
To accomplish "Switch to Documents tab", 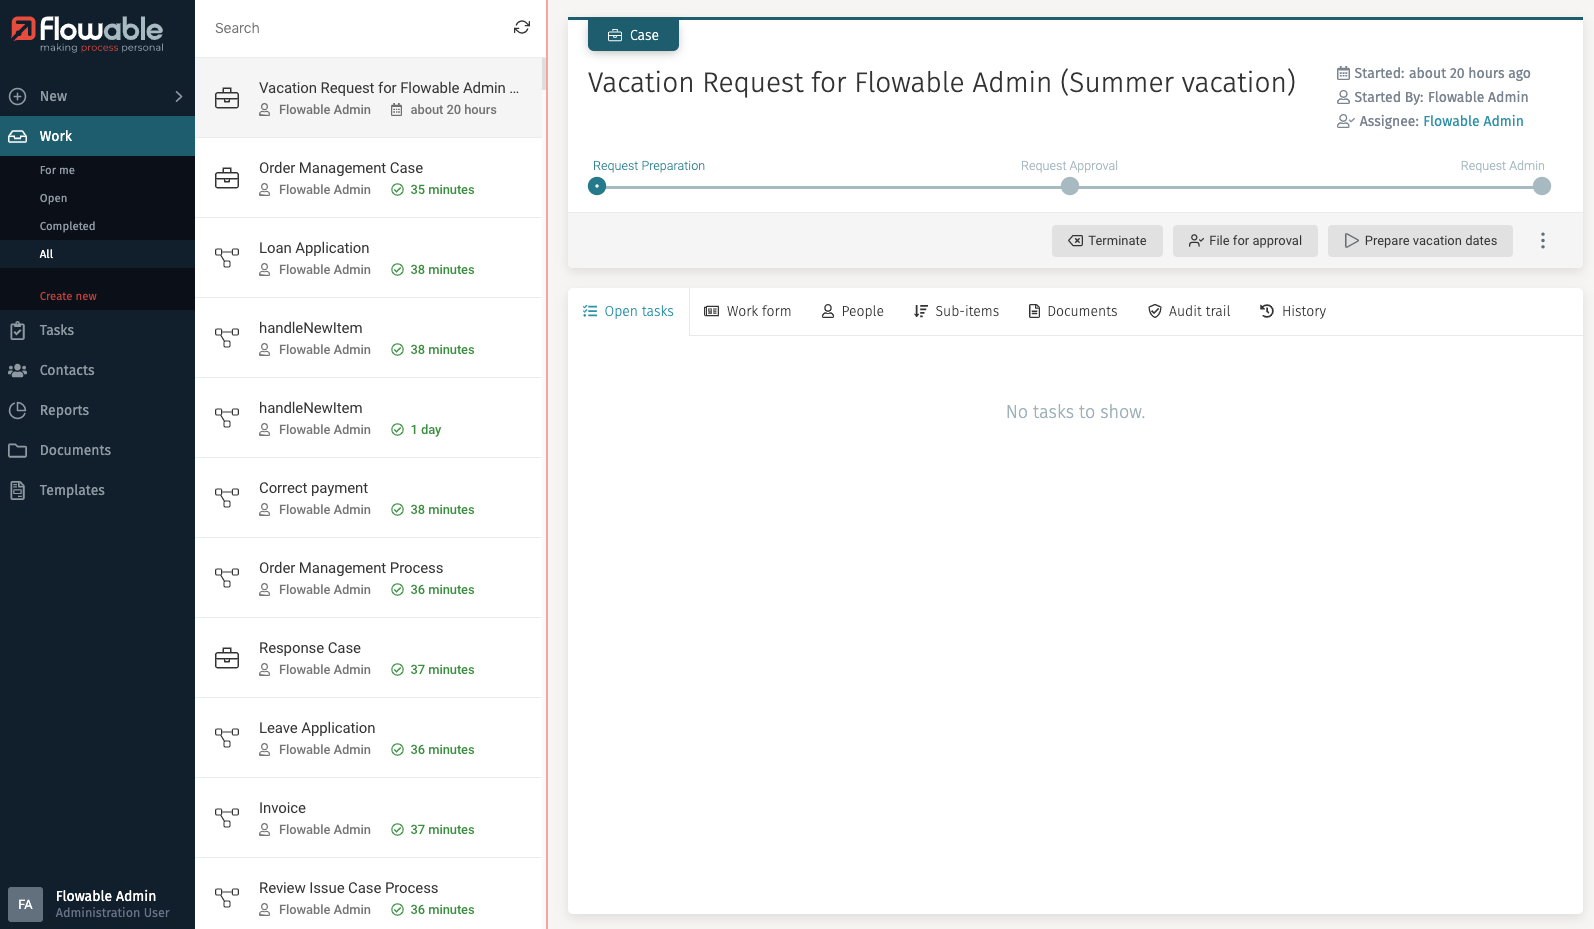I will [x=1073, y=311].
